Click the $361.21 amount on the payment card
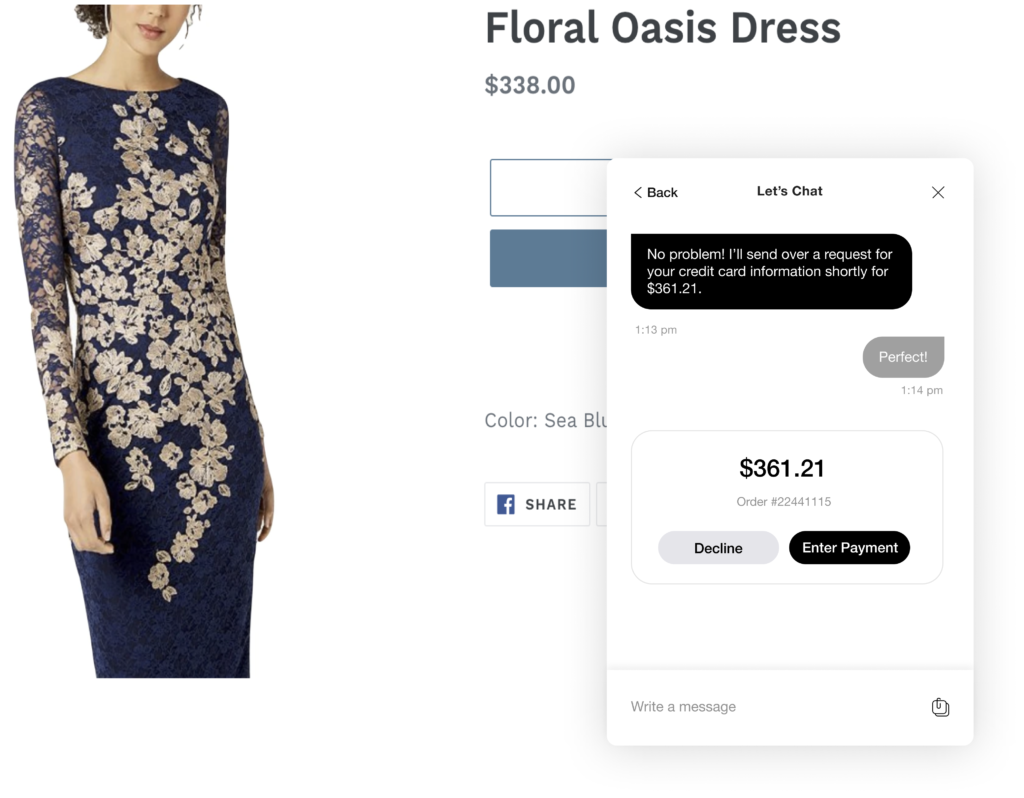The width and height of the screenshot is (1024, 798). point(785,468)
